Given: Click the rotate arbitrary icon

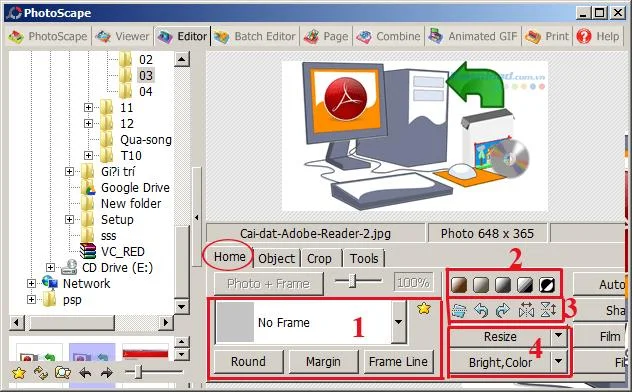Looking at the screenshot, I should (459, 311).
